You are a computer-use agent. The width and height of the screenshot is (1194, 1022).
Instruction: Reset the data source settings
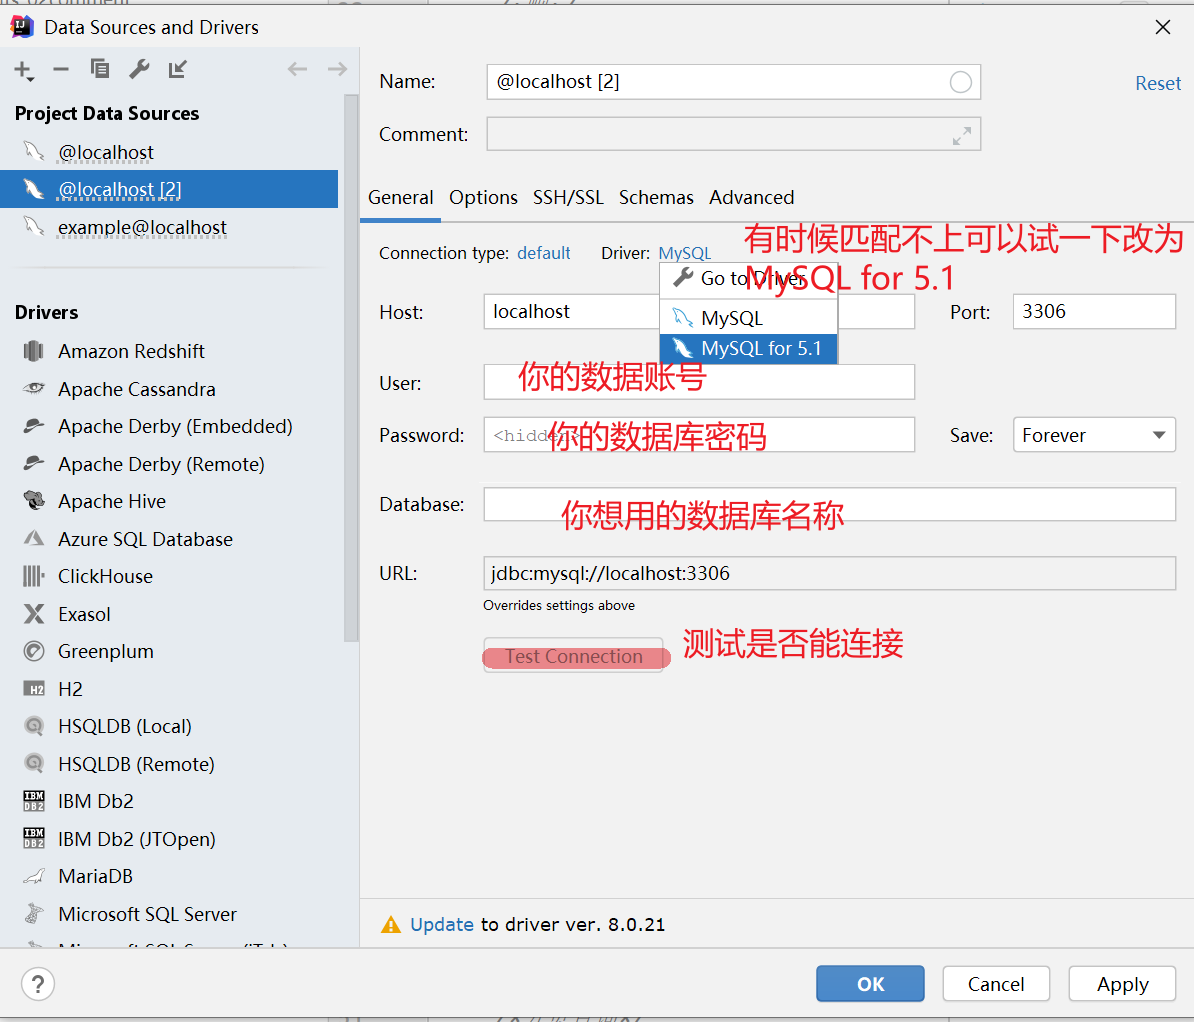pyautogui.click(x=1158, y=83)
